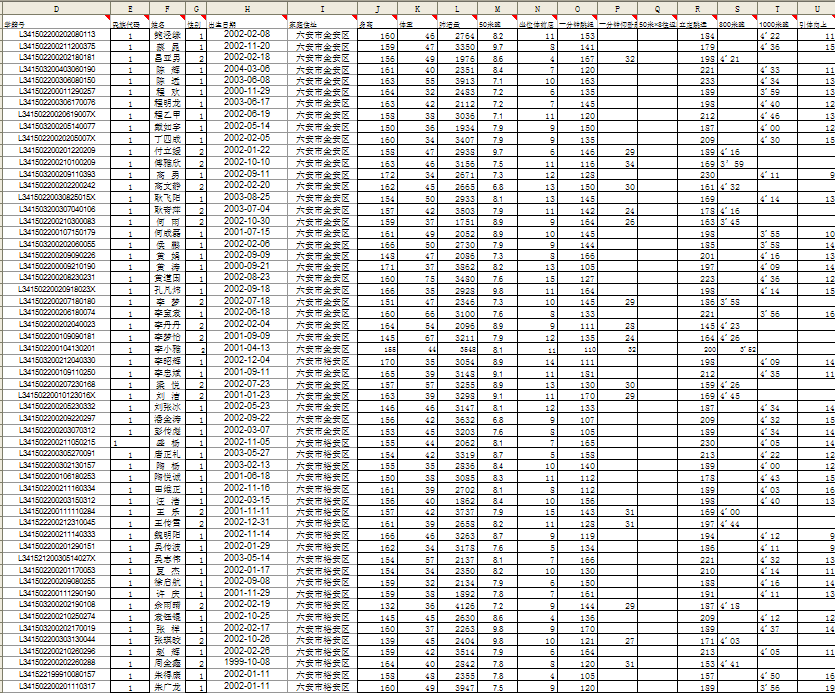Click the birth date cell 2002-12-04
Screen dimensions: 835x693
pyautogui.click(x=248, y=360)
